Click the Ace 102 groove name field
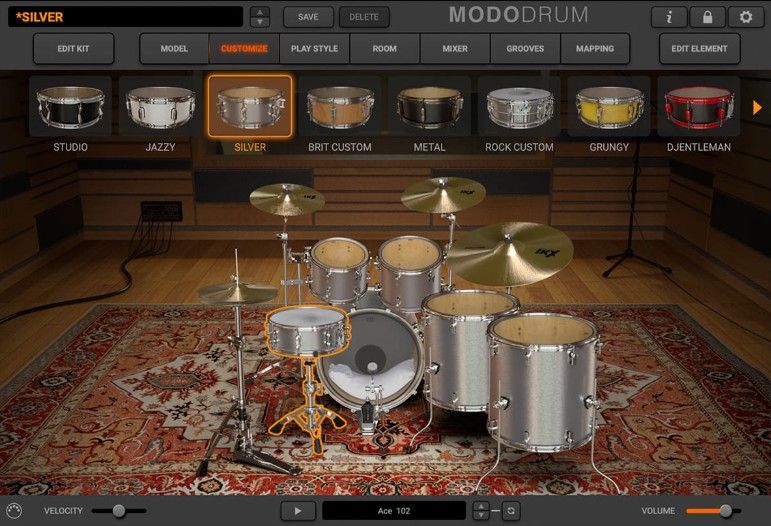This screenshot has height=526, width=771. (394, 510)
